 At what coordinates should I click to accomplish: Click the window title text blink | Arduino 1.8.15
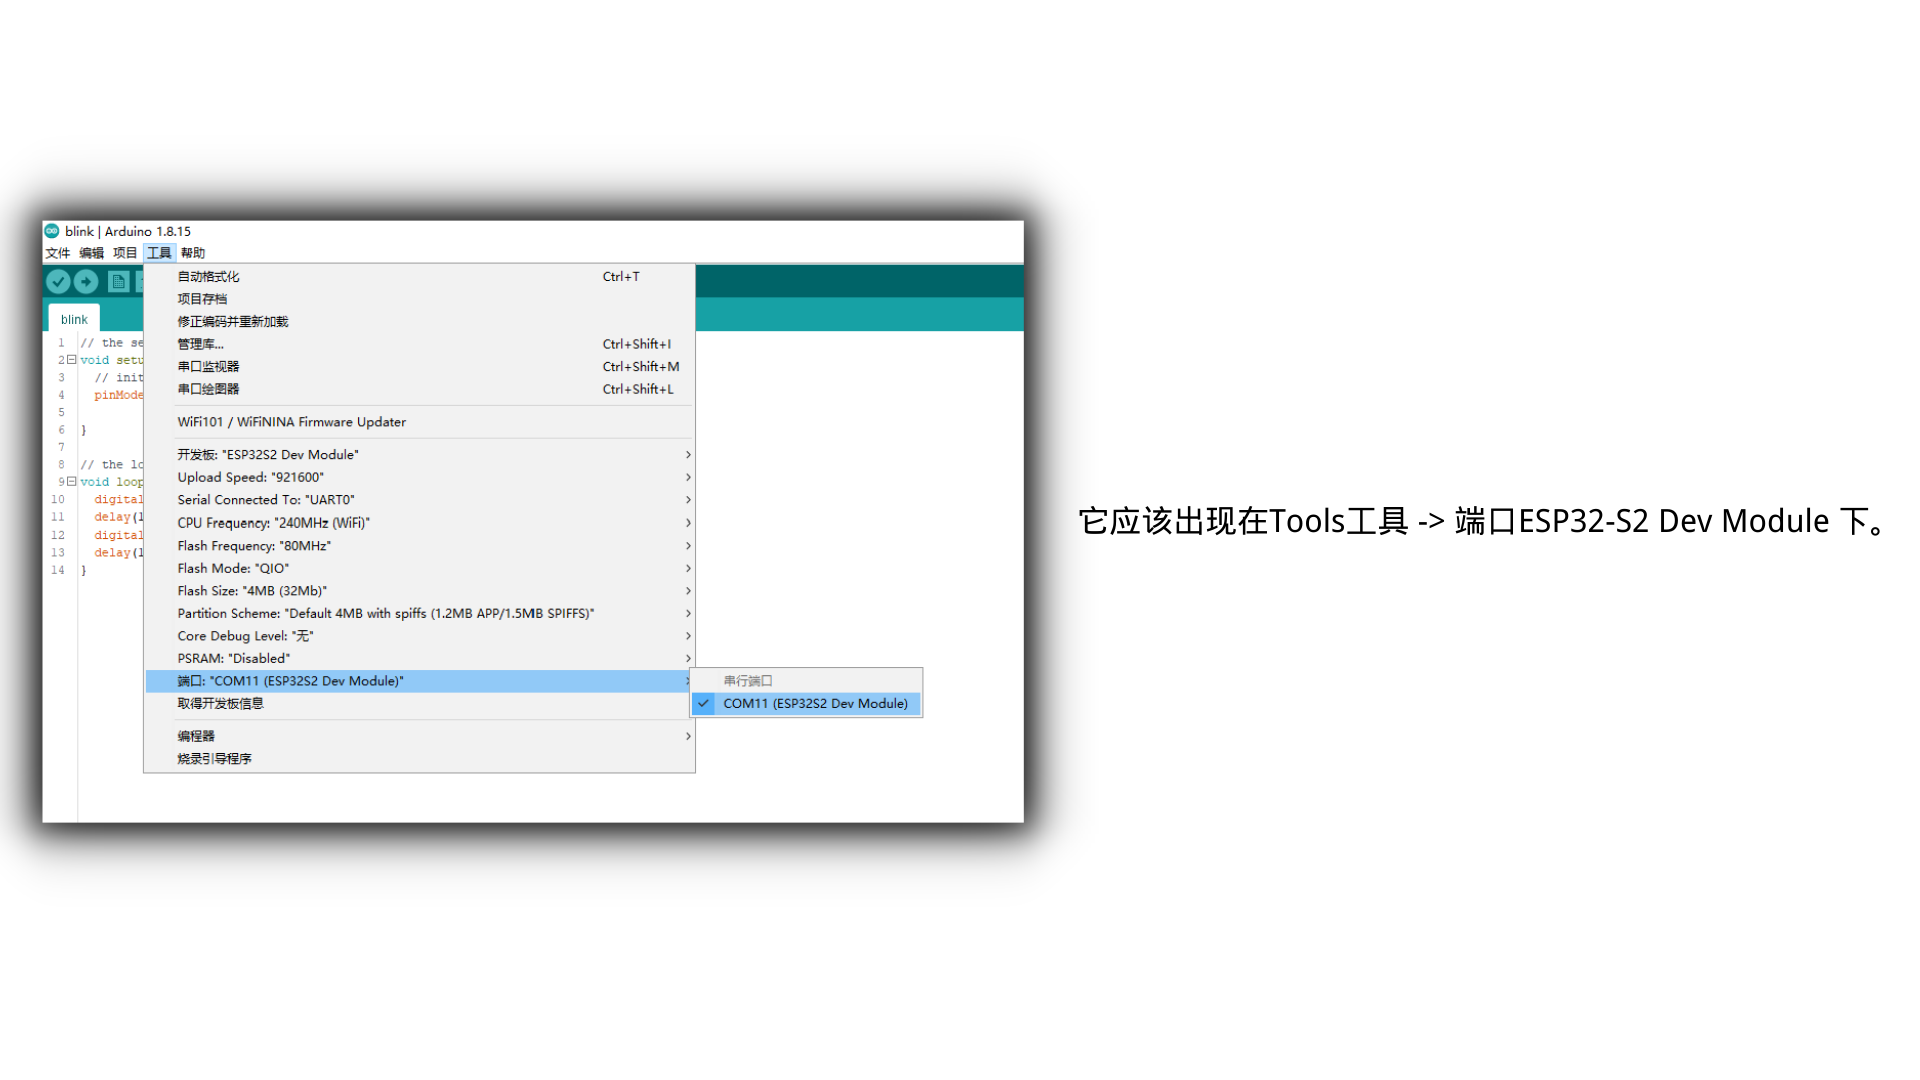tap(128, 231)
